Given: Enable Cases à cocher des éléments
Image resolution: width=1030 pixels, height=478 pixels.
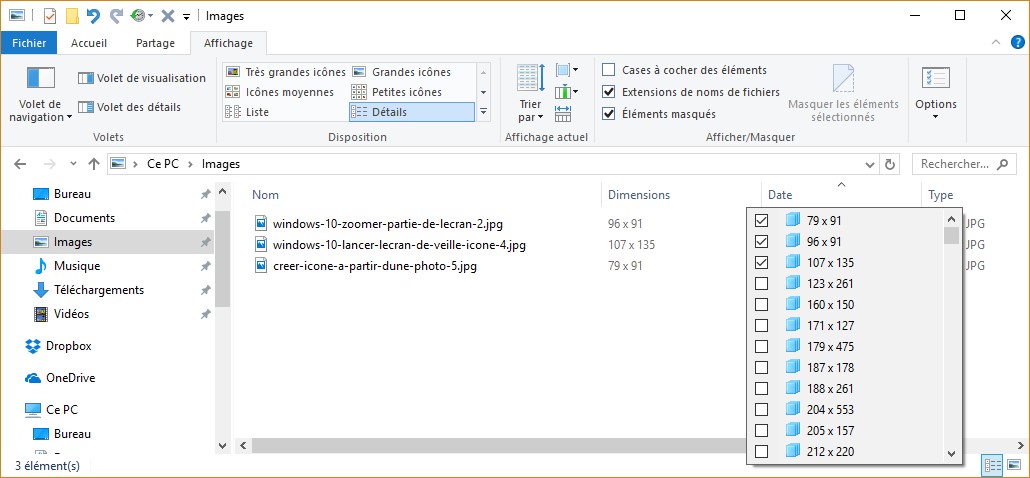Looking at the screenshot, I should pos(608,70).
